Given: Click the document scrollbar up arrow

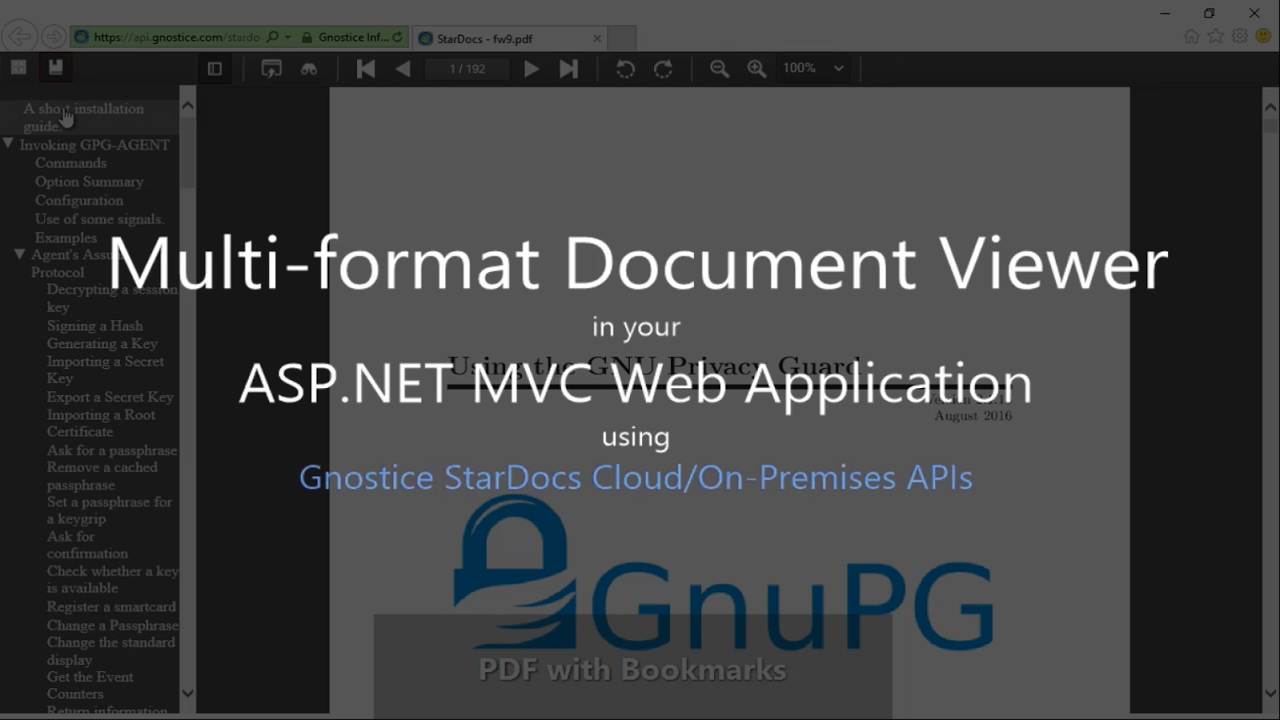Looking at the screenshot, I should (x=1270, y=106).
